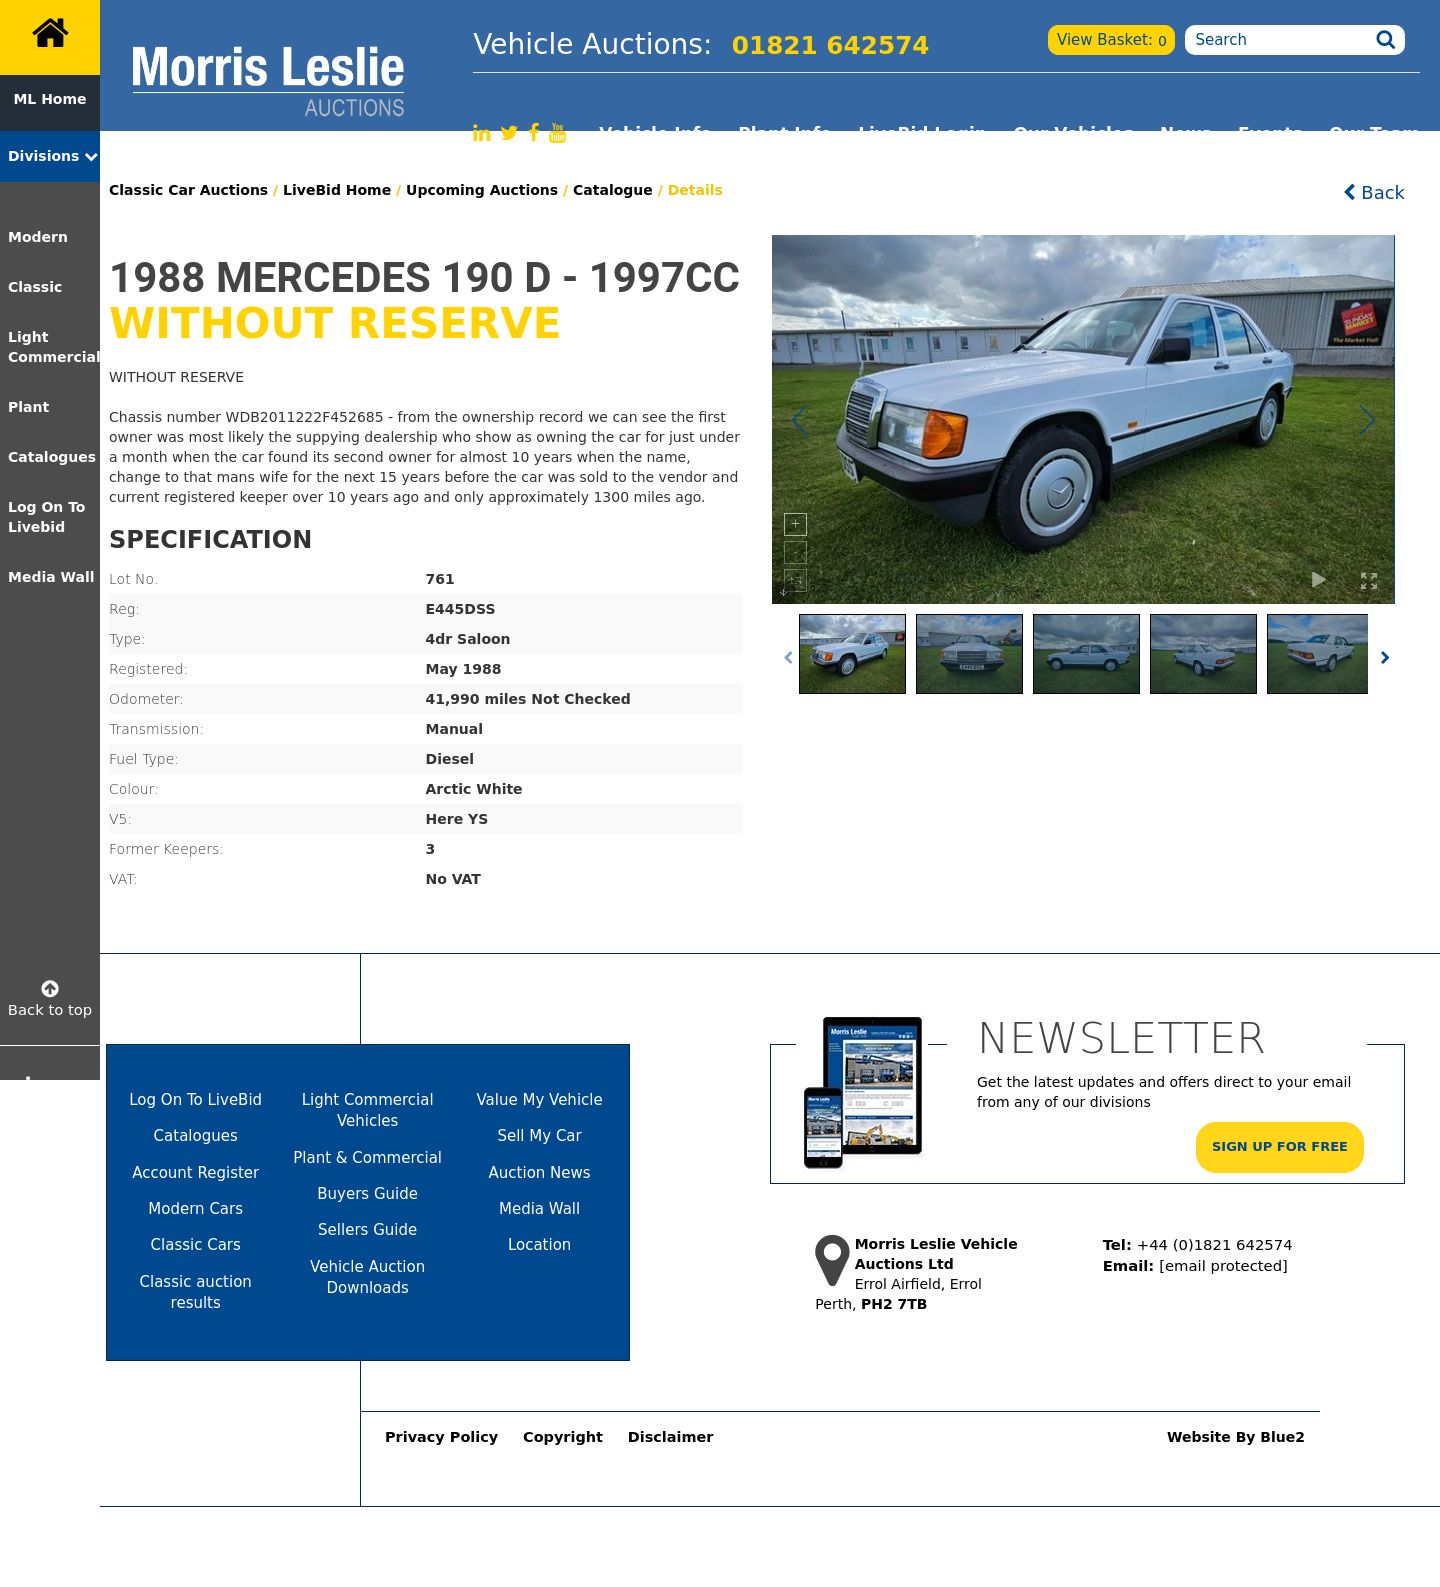Open Catalogues in the sidebar

(52, 457)
